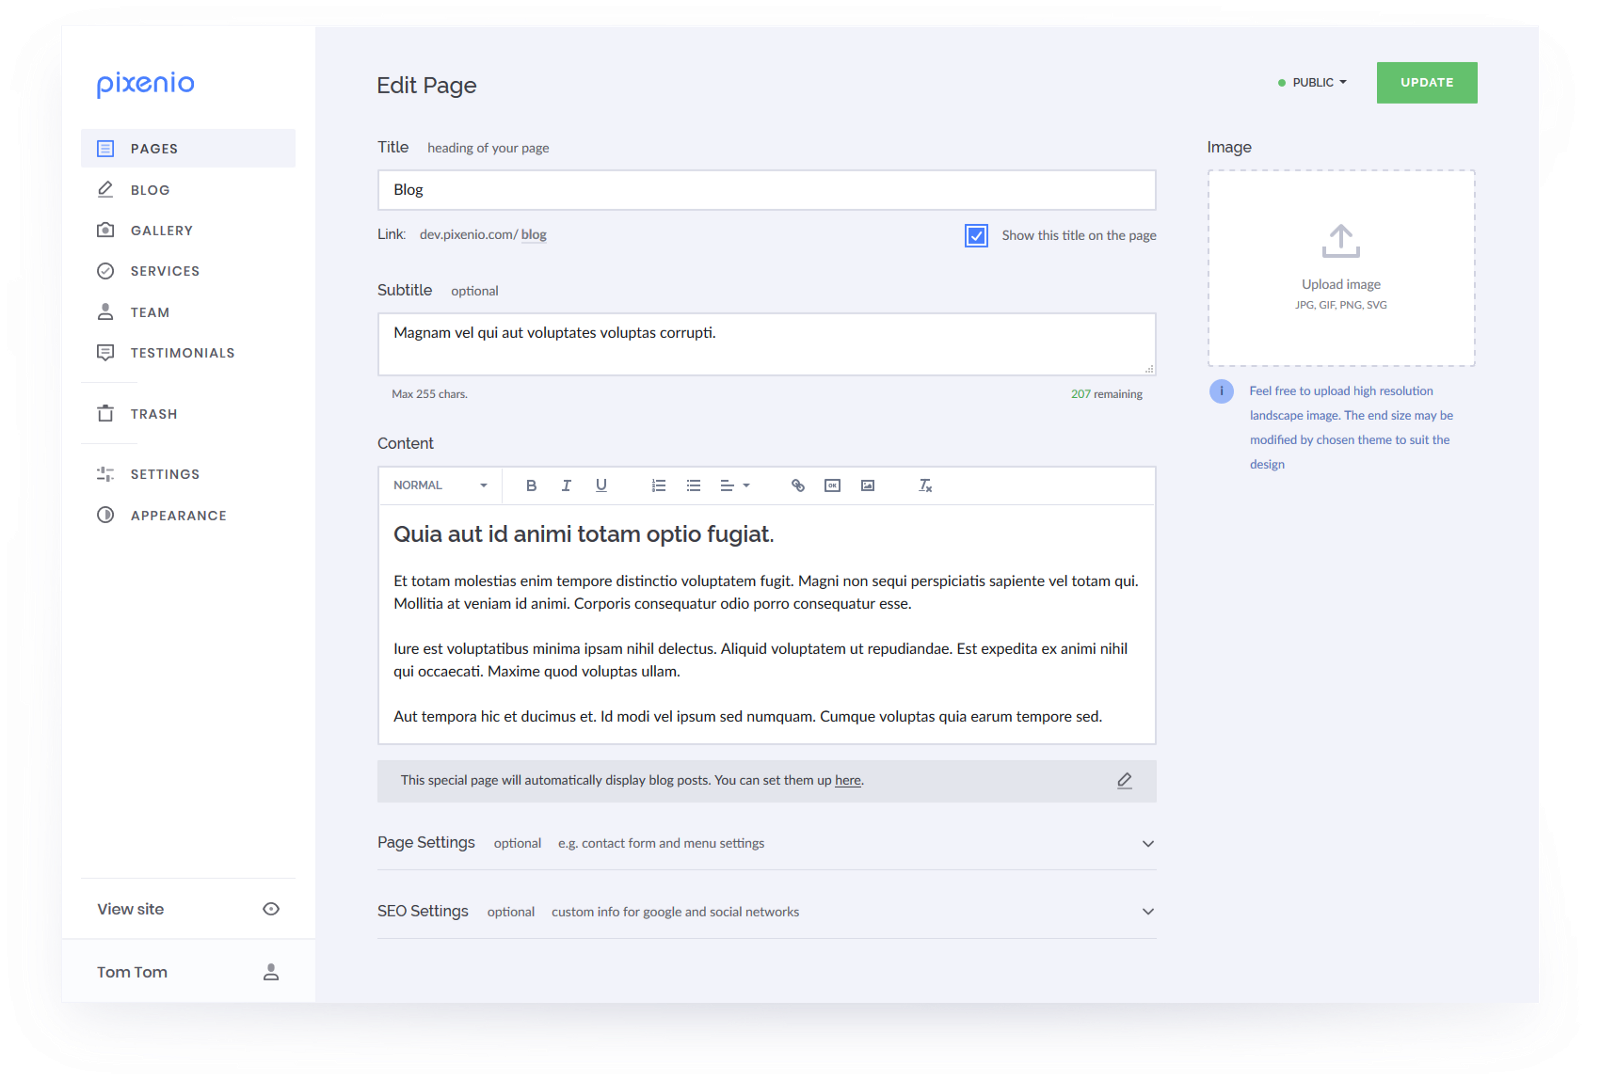
Task: Click the 'Max 255 chars.' hint text
Action: coord(430,394)
